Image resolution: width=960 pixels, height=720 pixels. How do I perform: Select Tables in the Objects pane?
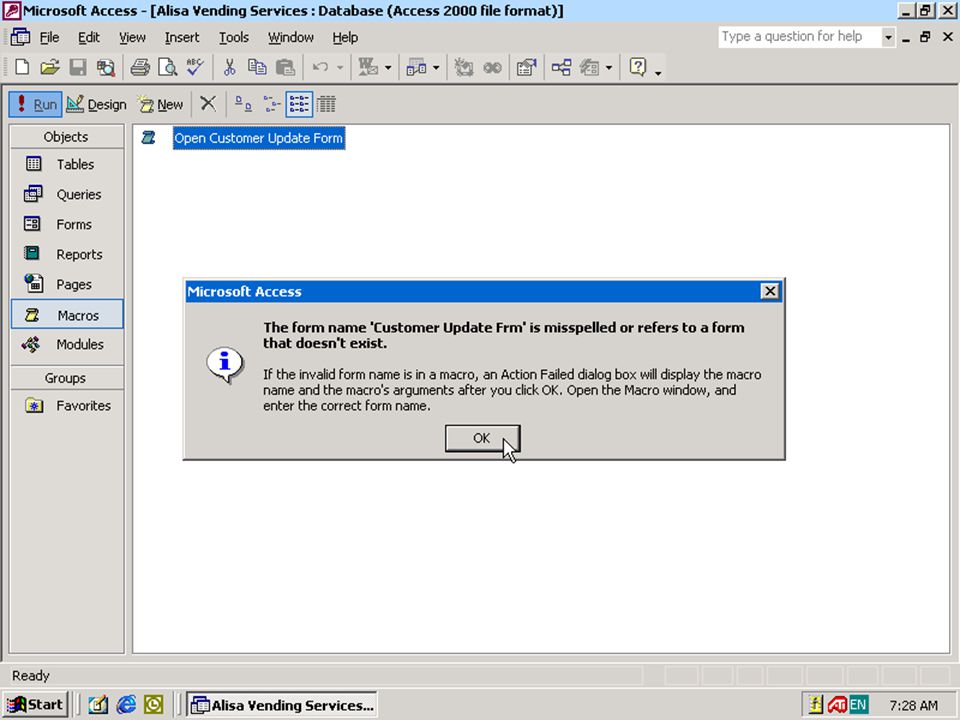pos(67,164)
